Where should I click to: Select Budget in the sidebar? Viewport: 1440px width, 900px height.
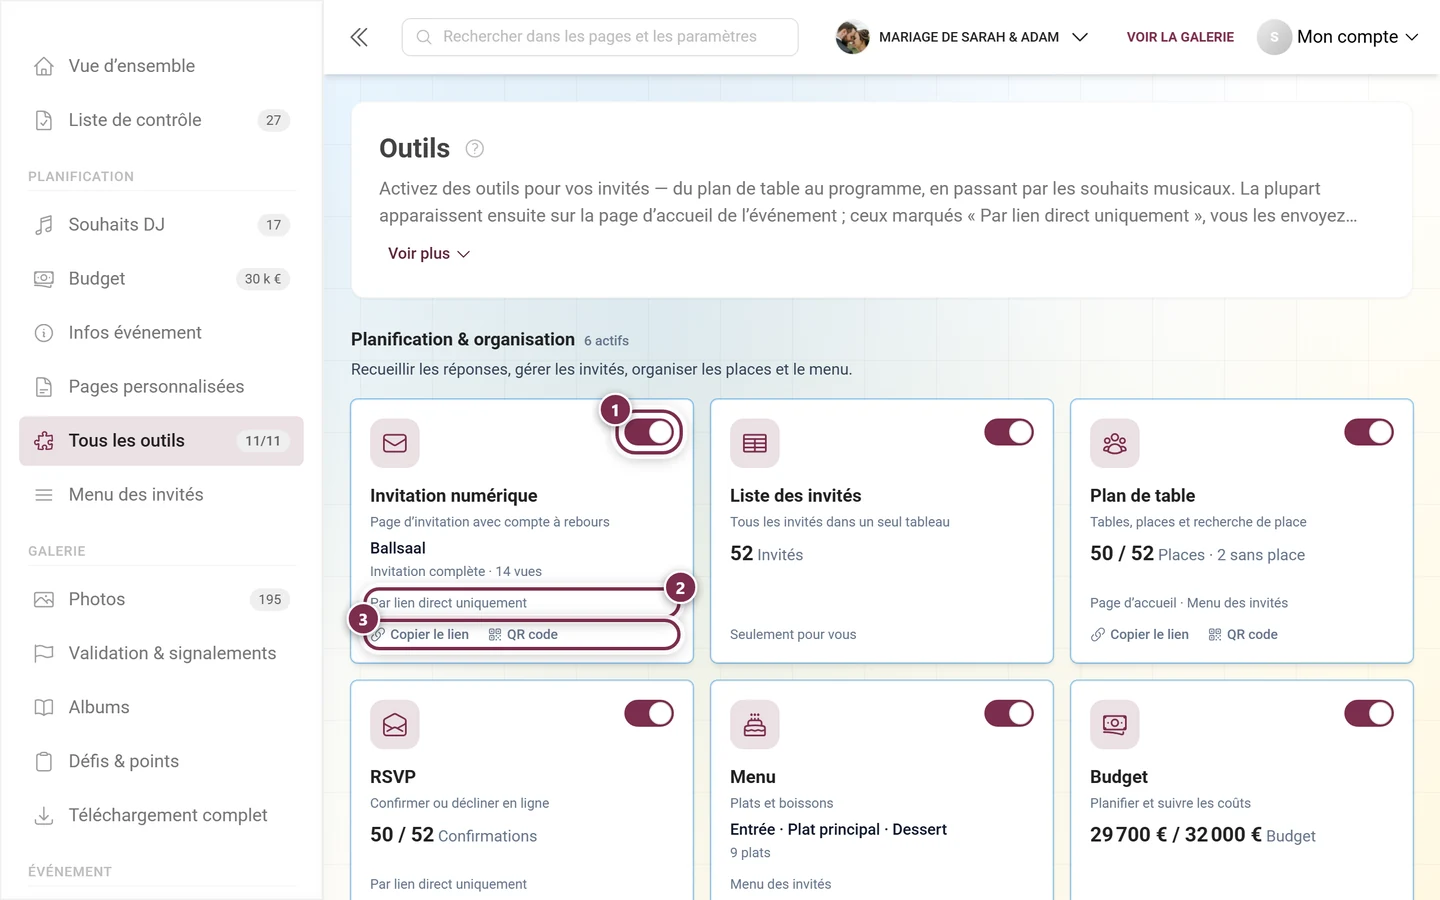coord(161,279)
